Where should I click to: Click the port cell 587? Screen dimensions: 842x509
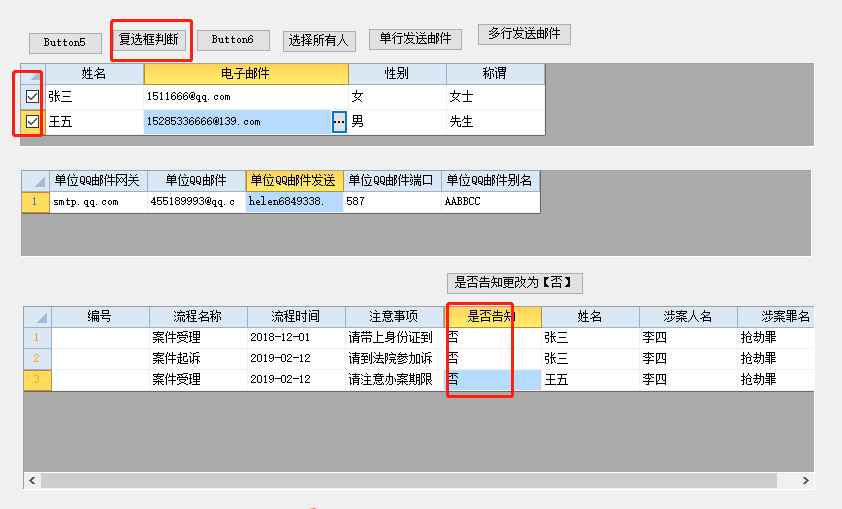click(393, 202)
